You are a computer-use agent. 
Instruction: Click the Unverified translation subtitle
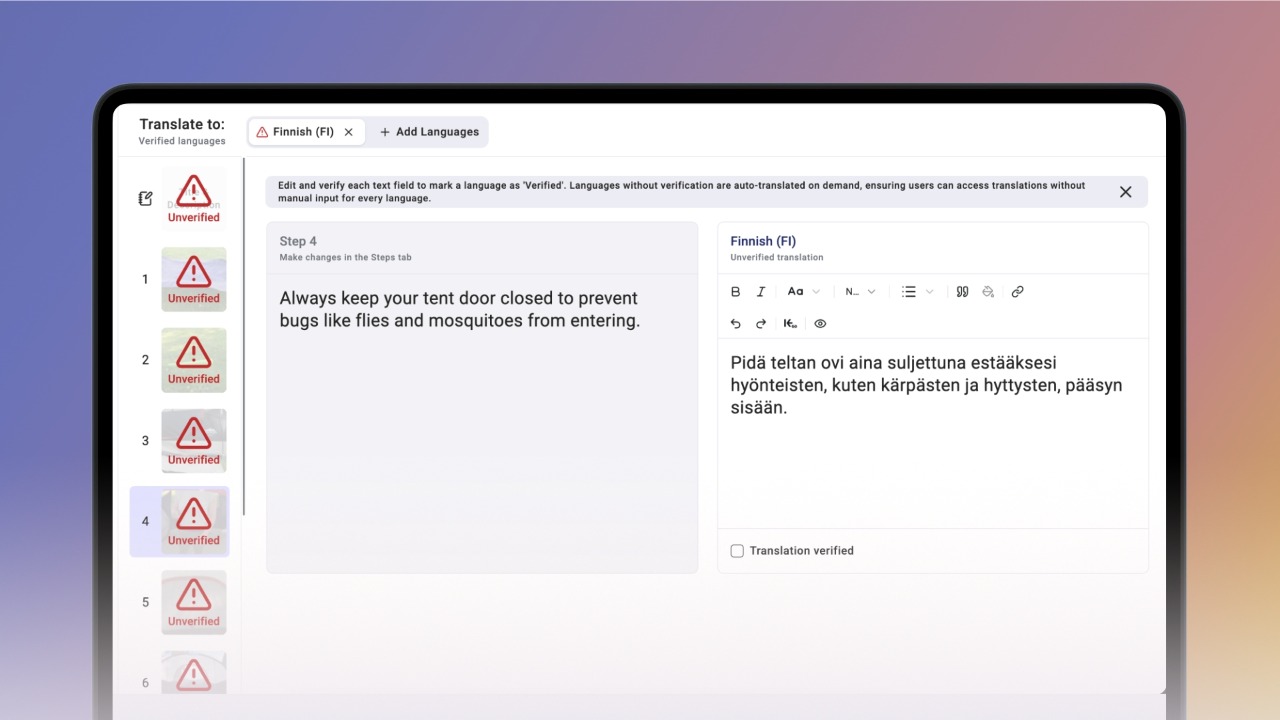tap(777, 258)
